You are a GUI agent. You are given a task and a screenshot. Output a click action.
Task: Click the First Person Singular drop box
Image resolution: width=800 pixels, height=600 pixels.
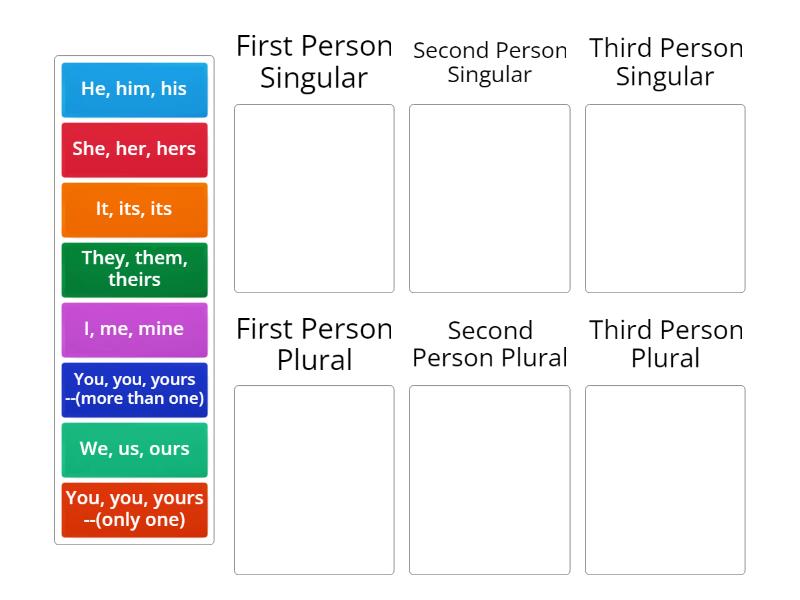coord(314,199)
